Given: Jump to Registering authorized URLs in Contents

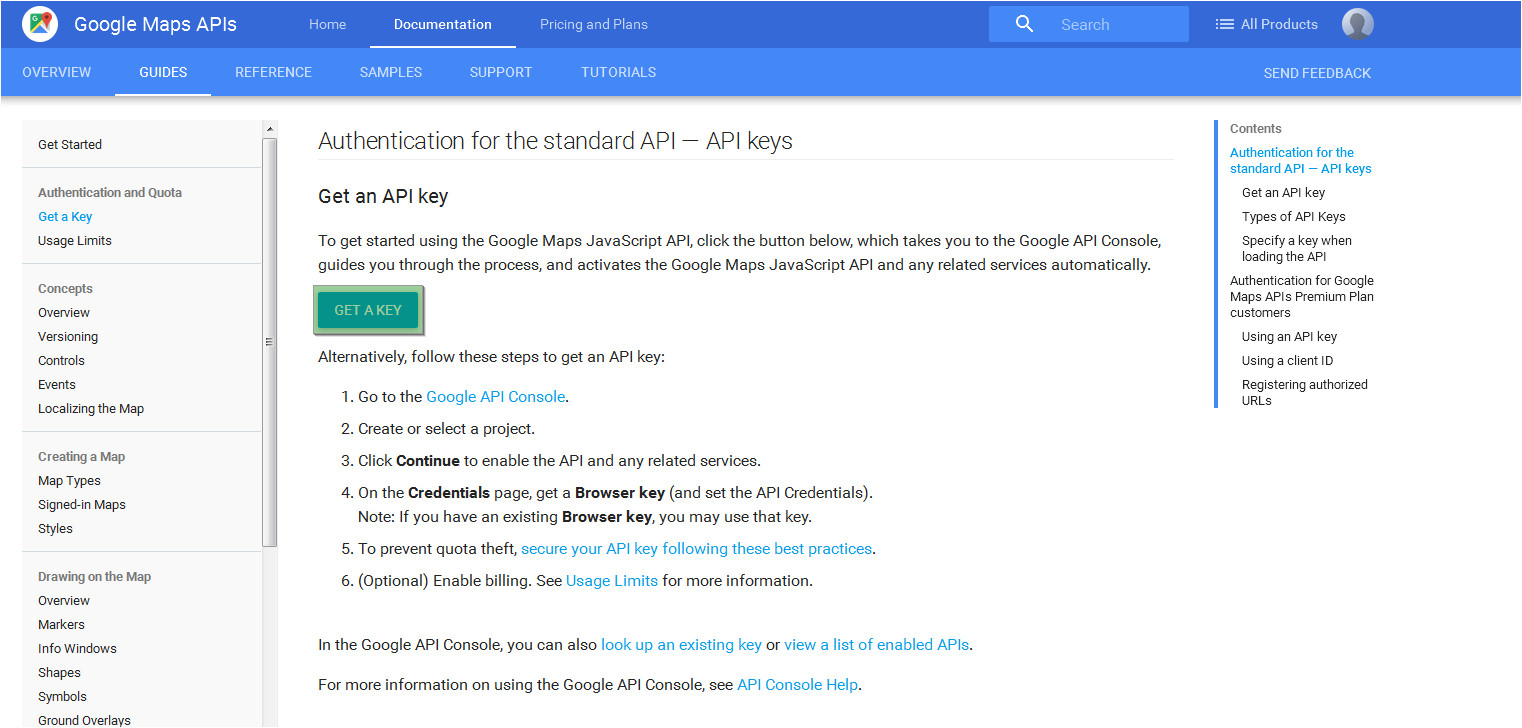Looking at the screenshot, I should (x=1305, y=393).
